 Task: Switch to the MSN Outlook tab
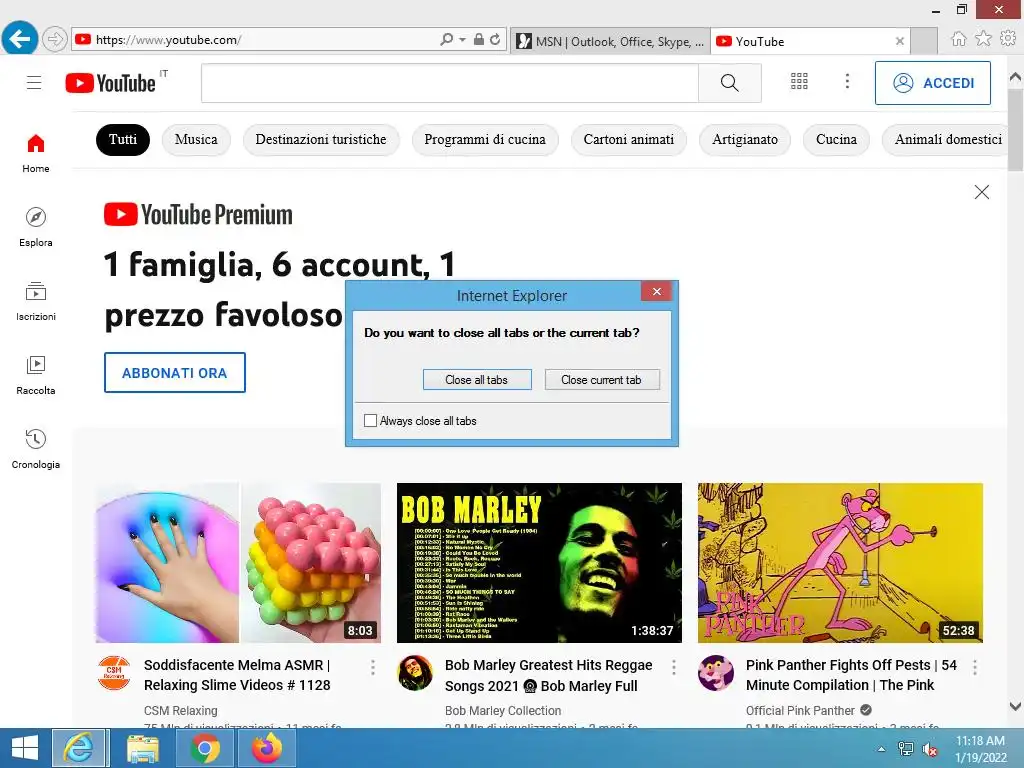pyautogui.click(x=611, y=41)
